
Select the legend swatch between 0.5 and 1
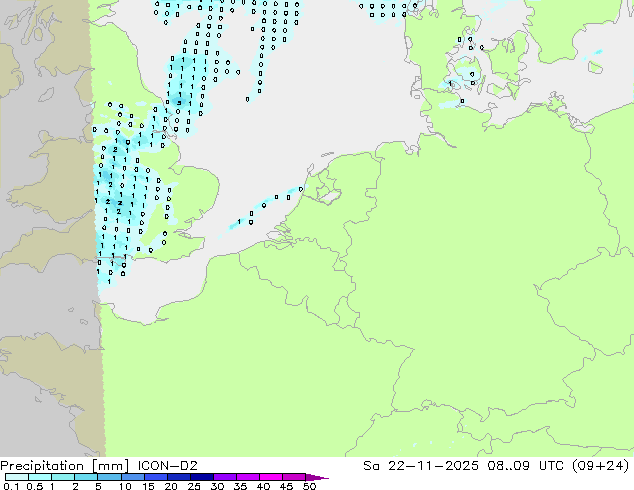(40, 477)
